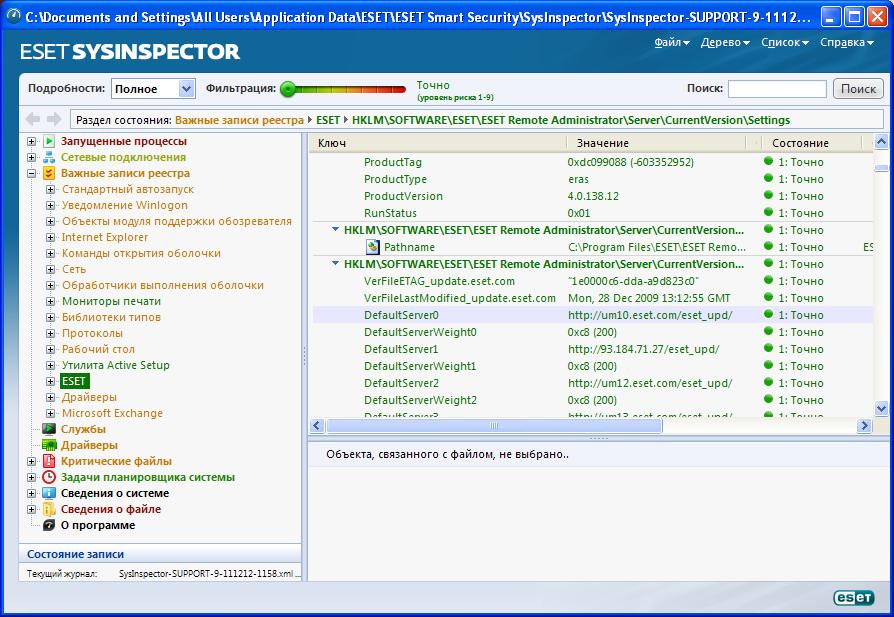Select Мониторы печати tree item
Screen dimensions: 894x617
(111, 301)
